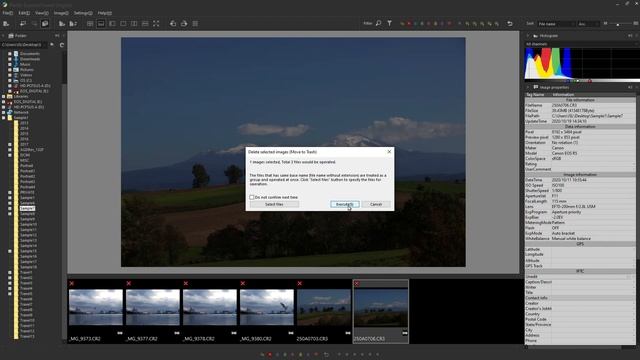640x360 pixels.
Task: Click the icon at bottom-right of 250A0706.CR3 thumbnail
Action: (x=404, y=333)
